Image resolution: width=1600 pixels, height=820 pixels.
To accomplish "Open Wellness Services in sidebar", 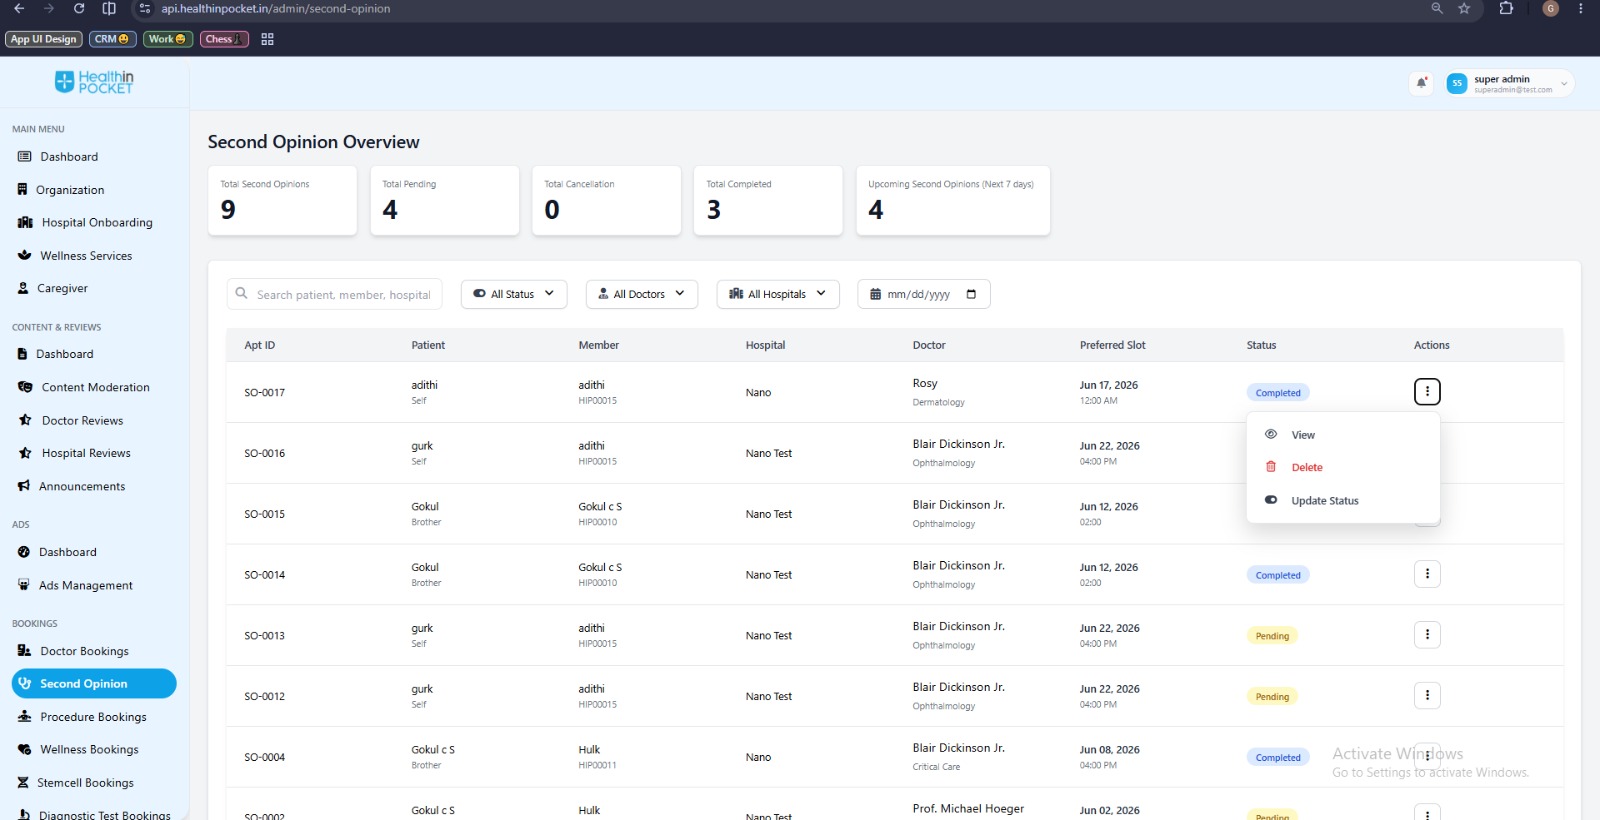I will click(x=75, y=256).
